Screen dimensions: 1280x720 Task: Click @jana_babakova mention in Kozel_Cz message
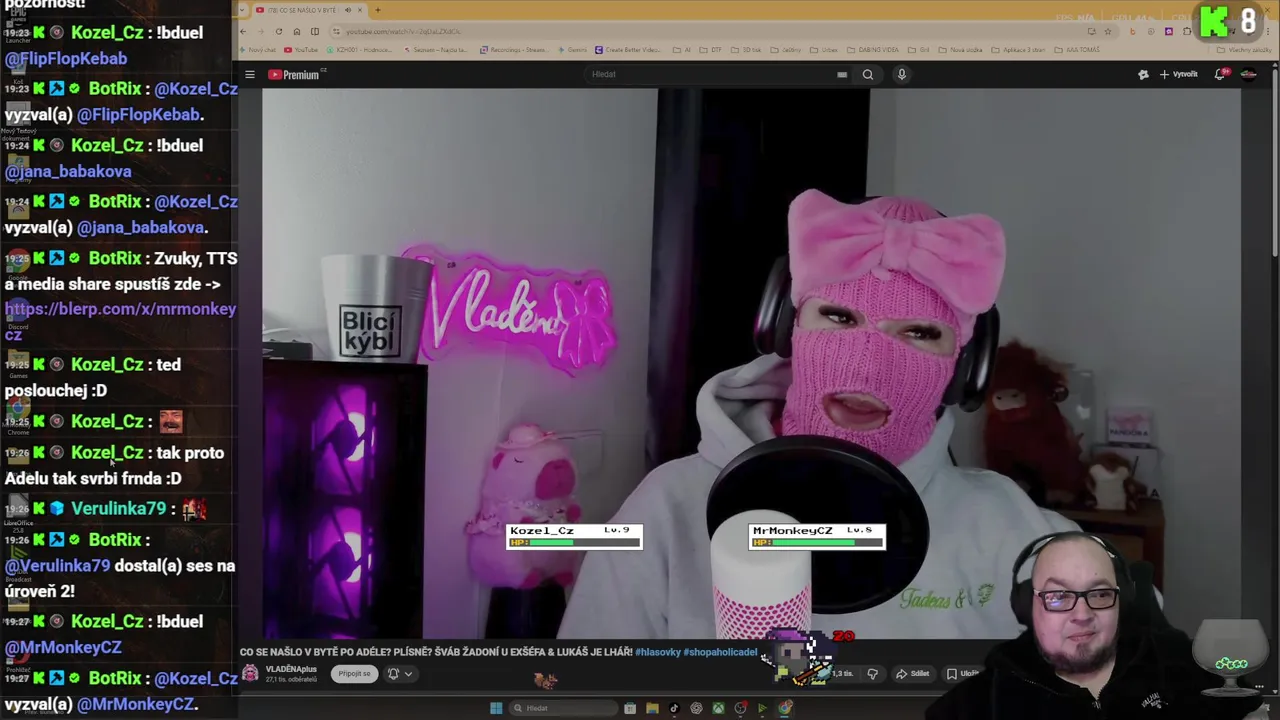68,171
